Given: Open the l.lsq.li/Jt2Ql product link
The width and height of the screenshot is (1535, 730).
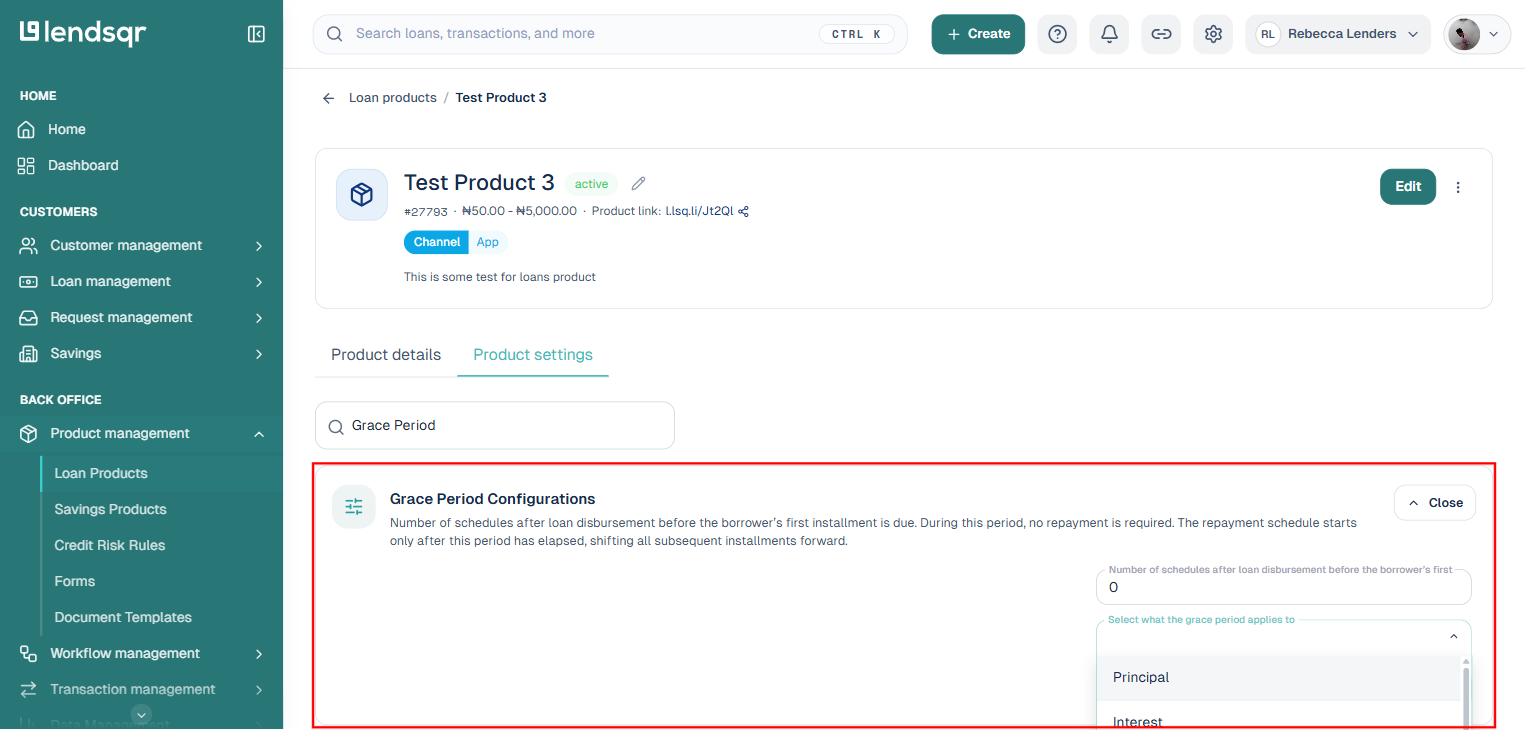Looking at the screenshot, I should tap(700, 211).
